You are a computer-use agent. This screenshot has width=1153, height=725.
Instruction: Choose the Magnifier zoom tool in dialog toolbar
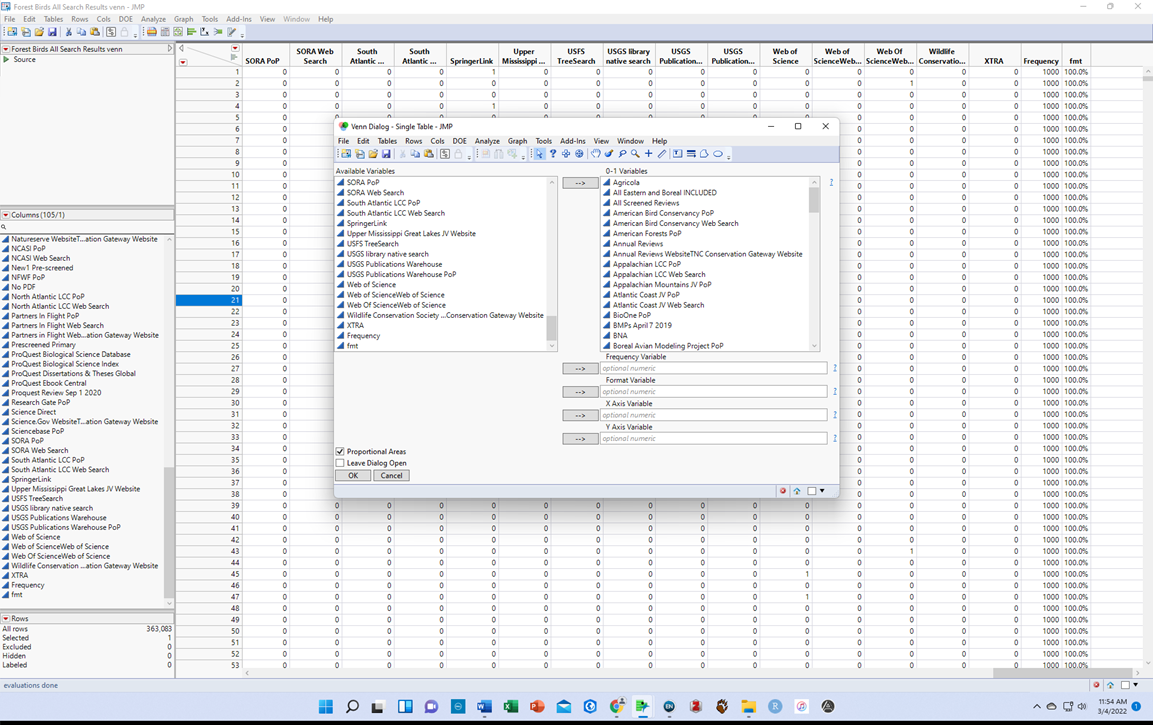click(635, 154)
